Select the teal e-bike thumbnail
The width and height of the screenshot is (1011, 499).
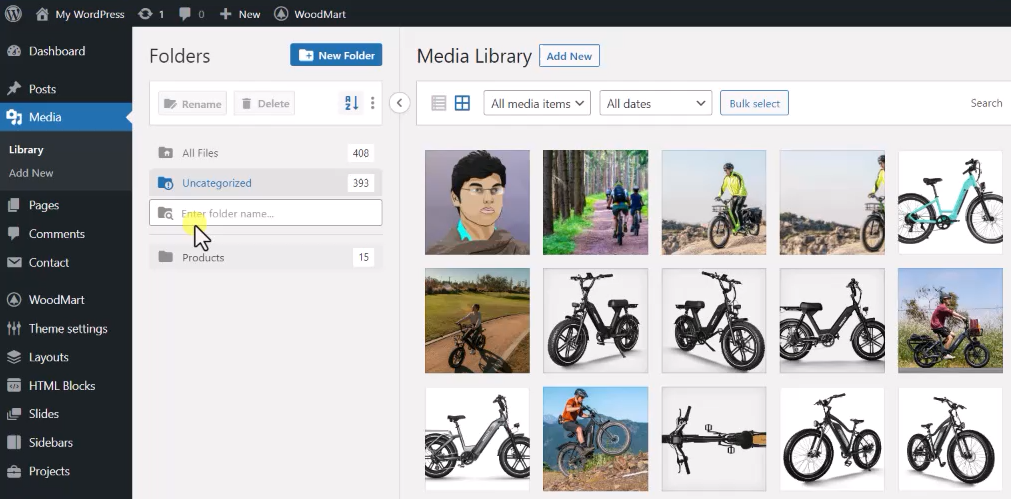949,202
